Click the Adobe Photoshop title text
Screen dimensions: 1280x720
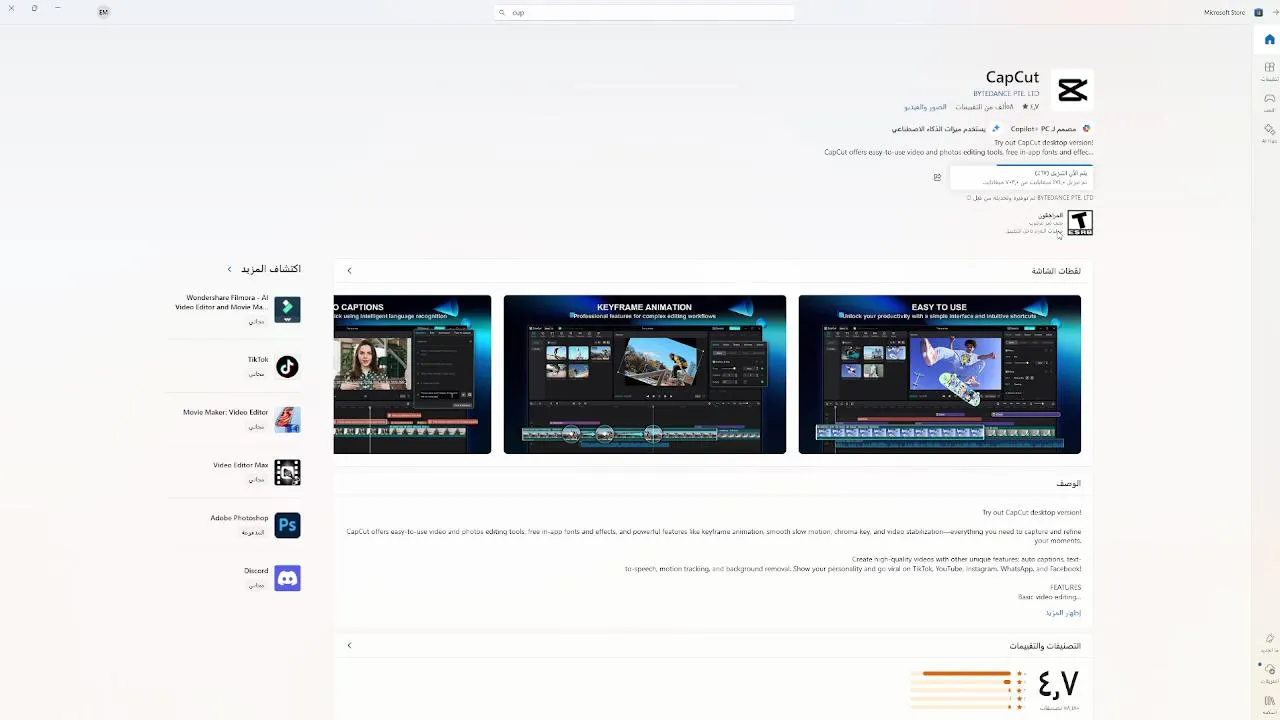point(239,518)
